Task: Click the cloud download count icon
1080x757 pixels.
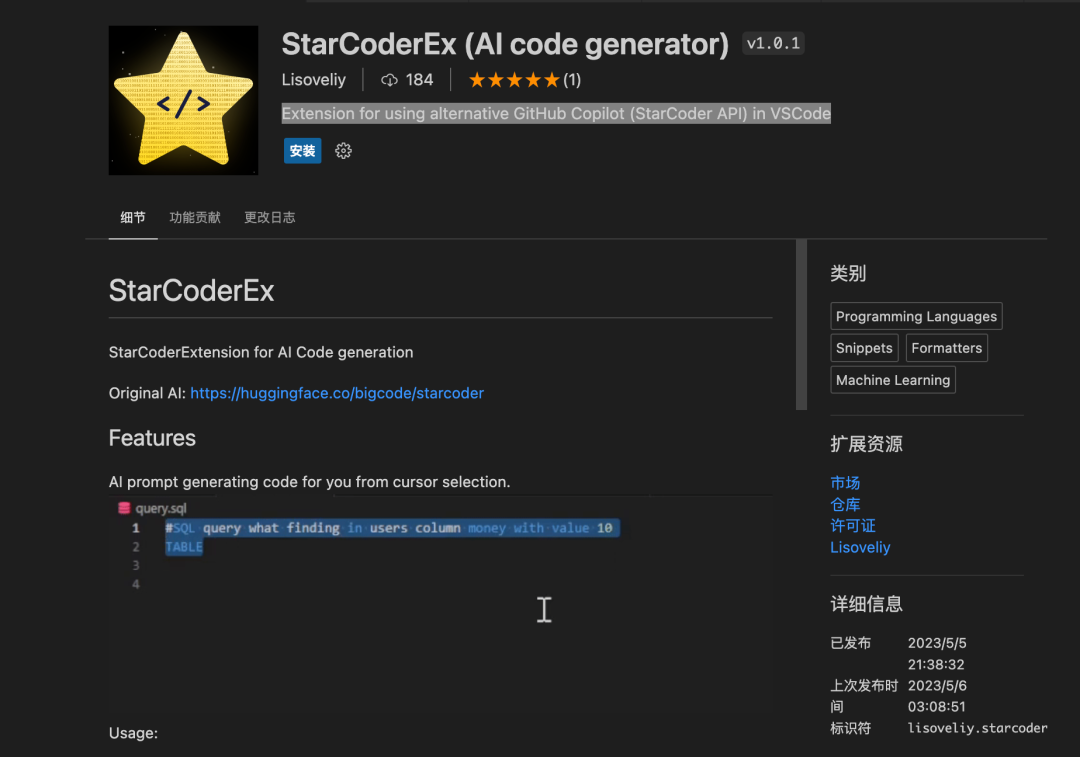Action: coord(389,80)
